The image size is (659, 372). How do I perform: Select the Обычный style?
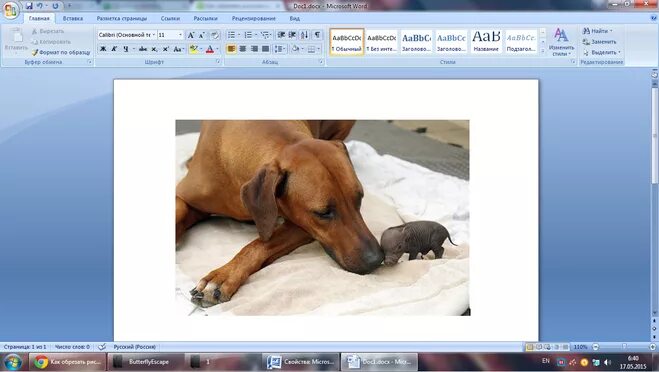pyautogui.click(x=347, y=42)
